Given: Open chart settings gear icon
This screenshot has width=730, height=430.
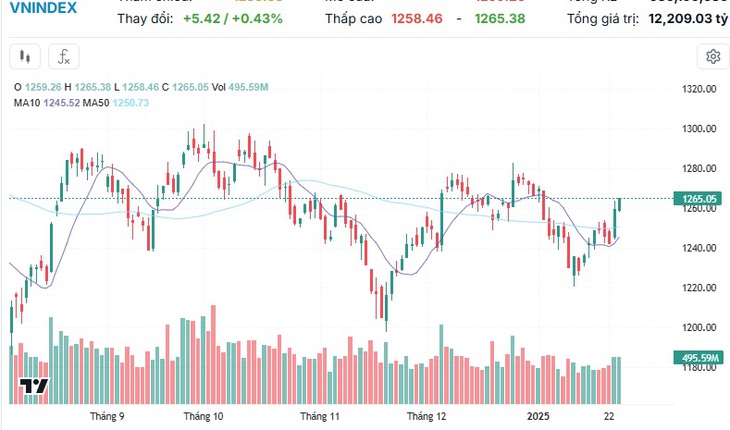Looking at the screenshot, I should (713, 57).
